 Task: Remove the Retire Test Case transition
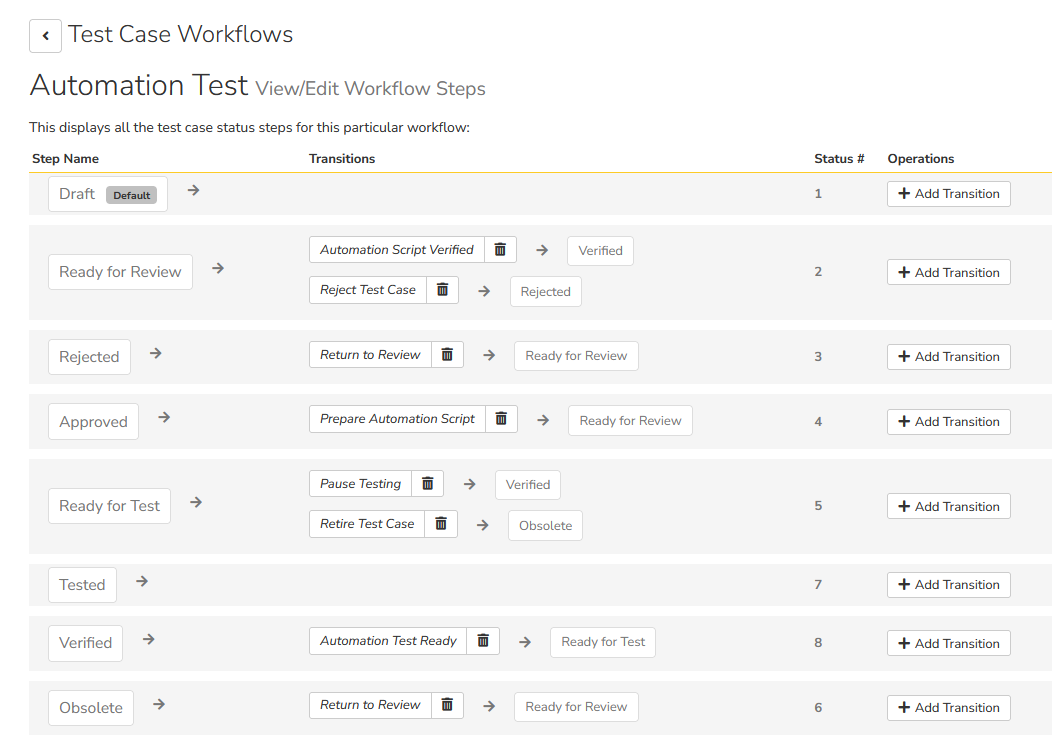pyautogui.click(x=441, y=524)
